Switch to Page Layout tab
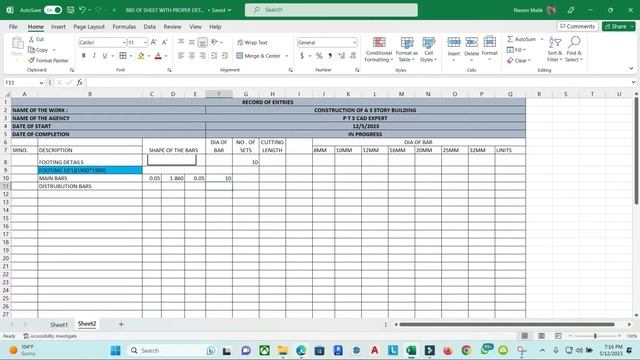This screenshot has width=640, height=360. point(89,27)
